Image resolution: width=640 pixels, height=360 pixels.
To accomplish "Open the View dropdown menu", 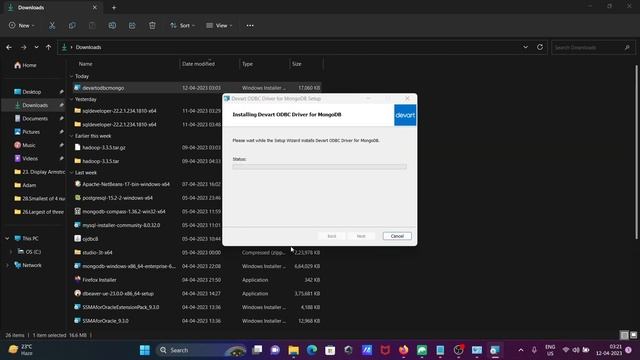I will coord(219,25).
